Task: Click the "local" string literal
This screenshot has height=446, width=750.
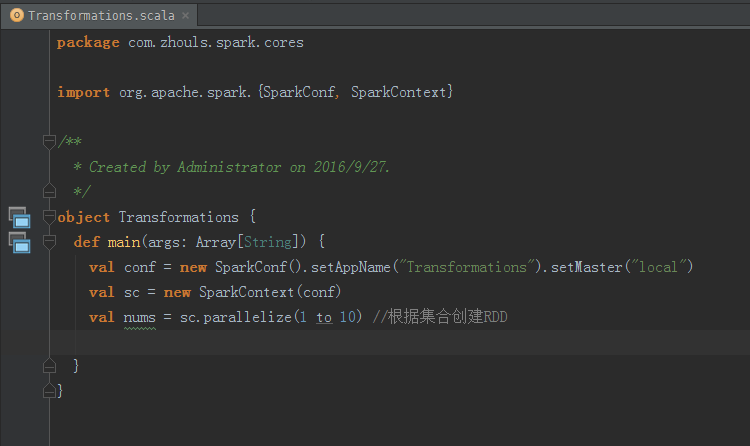Action: click(x=659, y=267)
